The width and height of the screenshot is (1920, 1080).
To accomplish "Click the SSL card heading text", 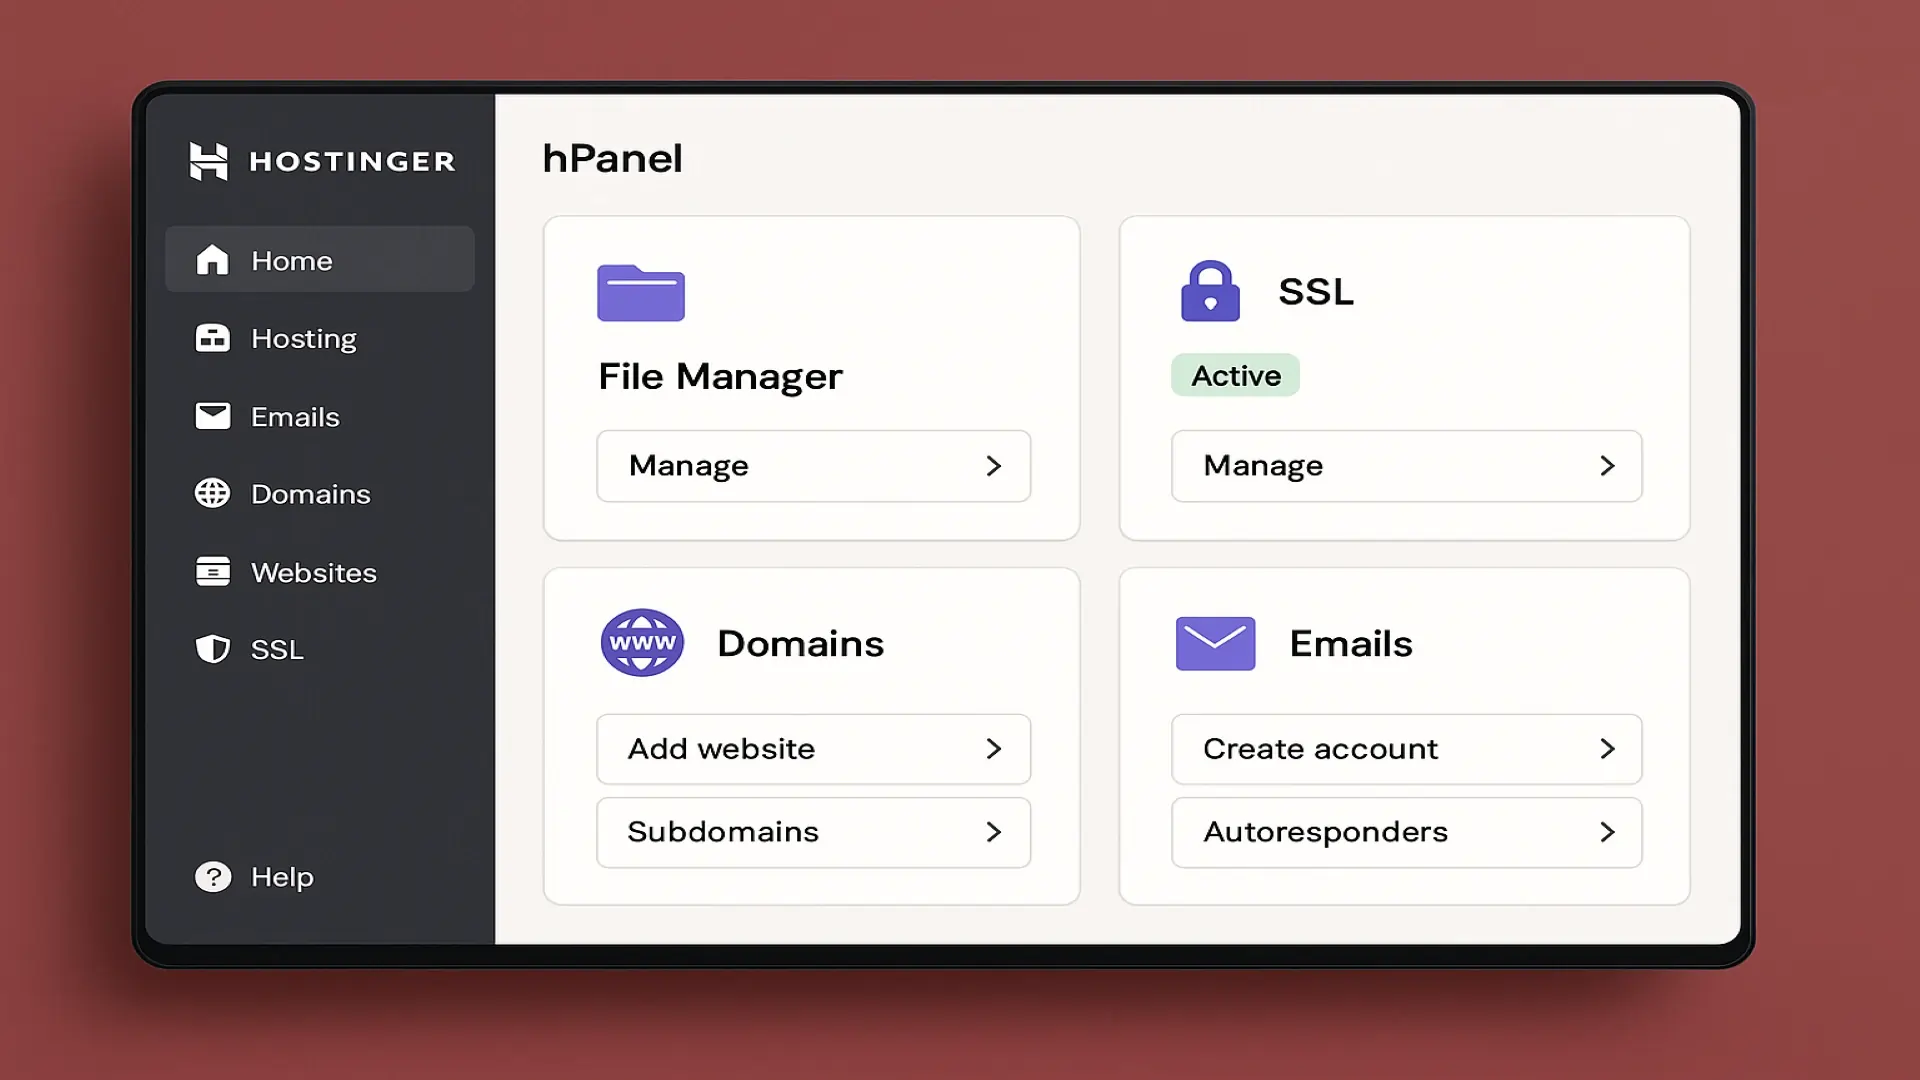I will point(1316,292).
